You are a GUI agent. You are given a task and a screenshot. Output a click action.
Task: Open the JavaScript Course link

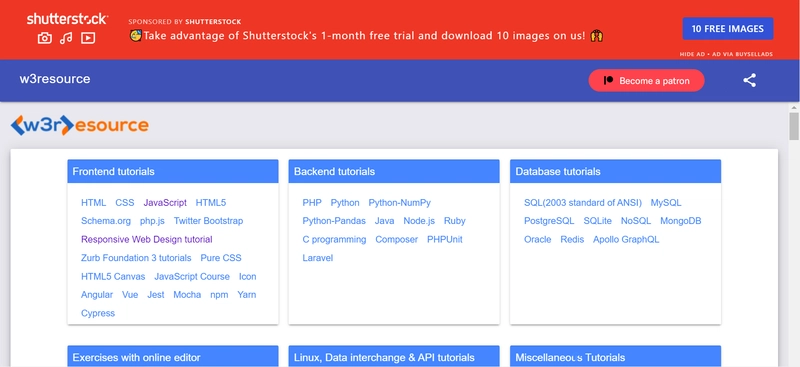(x=192, y=277)
